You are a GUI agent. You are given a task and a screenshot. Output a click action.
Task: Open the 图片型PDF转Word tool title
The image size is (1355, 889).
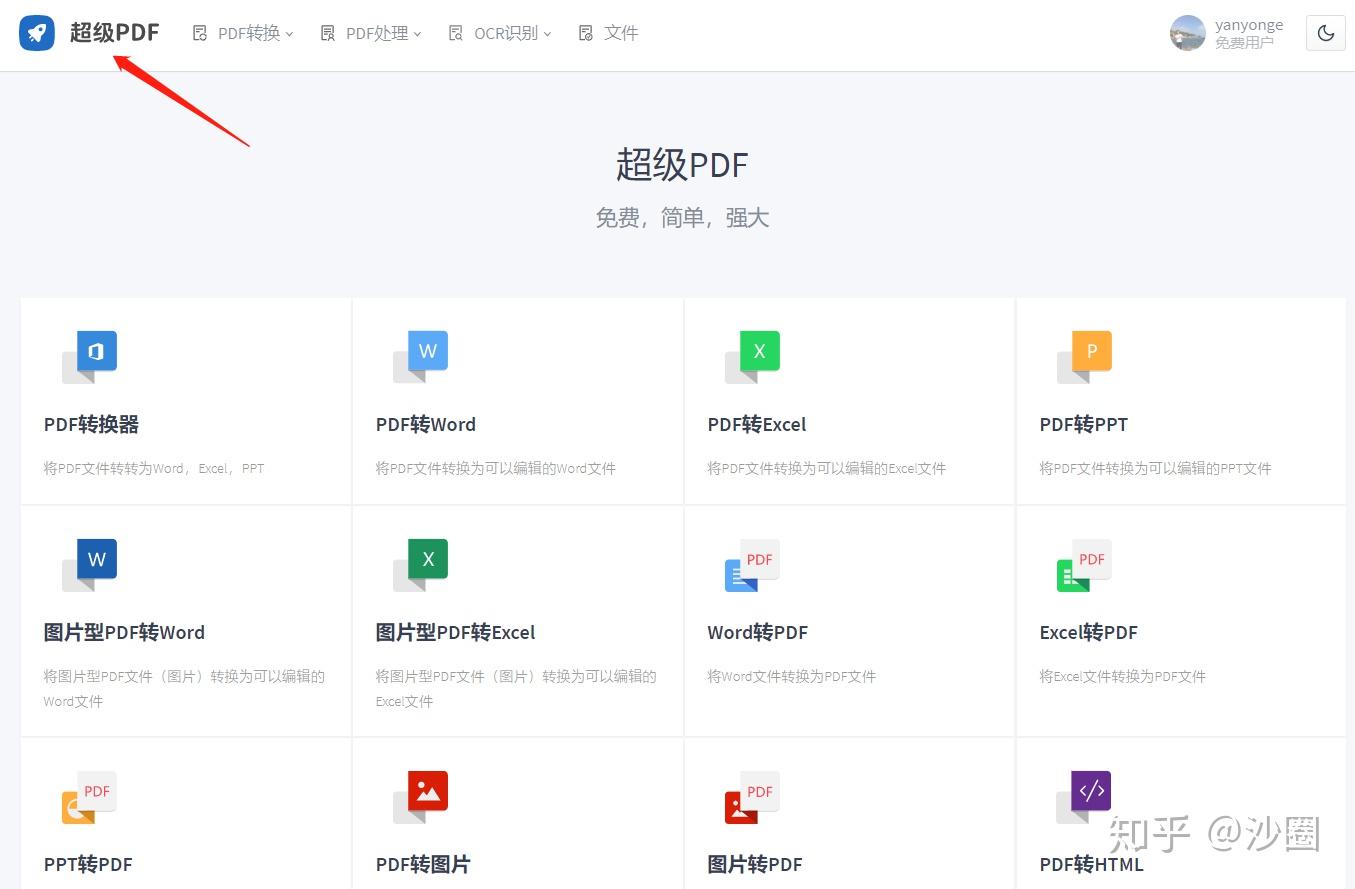pyautogui.click(x=124, y=632)
